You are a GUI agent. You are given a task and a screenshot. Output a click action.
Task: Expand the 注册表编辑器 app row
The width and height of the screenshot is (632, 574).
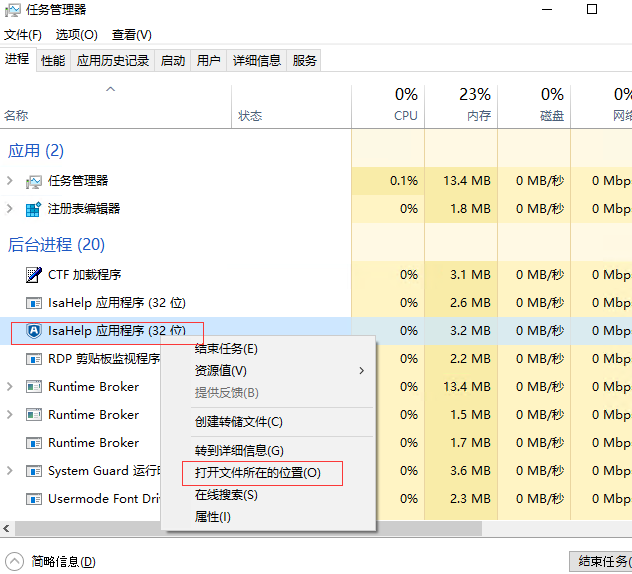(x=10, y=209)
